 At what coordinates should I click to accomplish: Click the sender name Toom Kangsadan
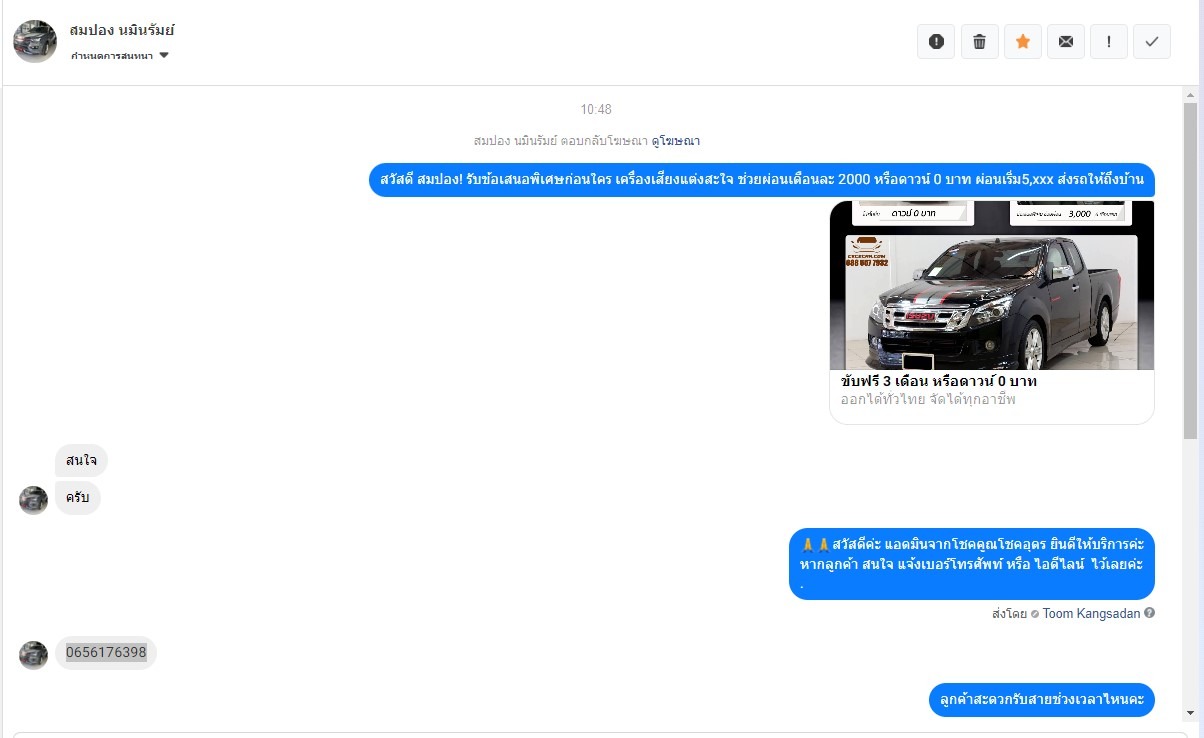point(1091,613)
